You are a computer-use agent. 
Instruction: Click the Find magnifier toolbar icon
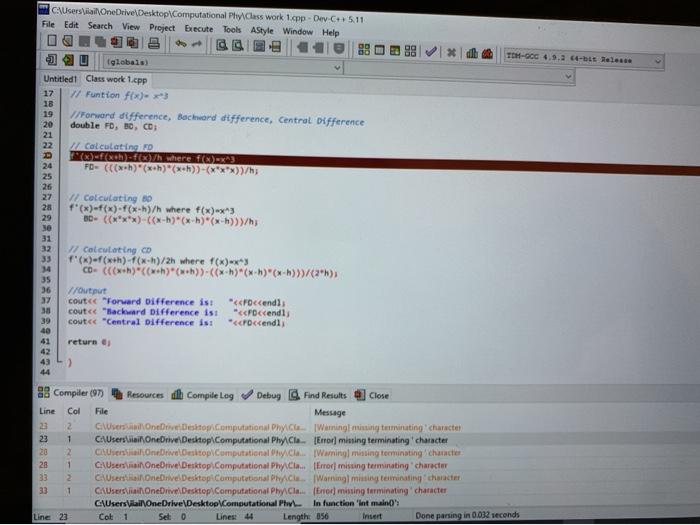pos(222,45)
